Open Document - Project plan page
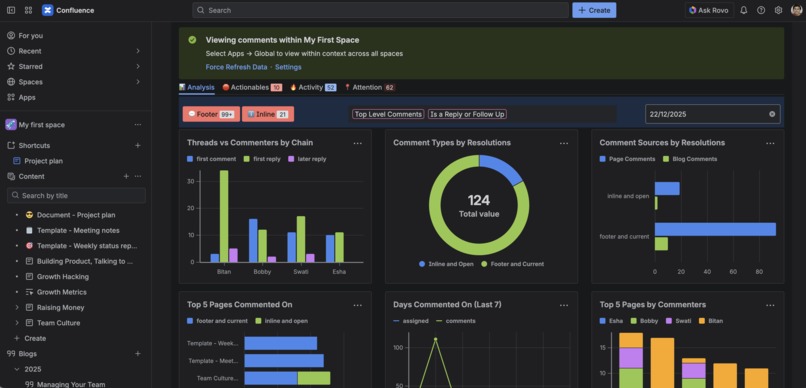The height and width of the screenshot is (388, 806). click(x=76, y=215)
